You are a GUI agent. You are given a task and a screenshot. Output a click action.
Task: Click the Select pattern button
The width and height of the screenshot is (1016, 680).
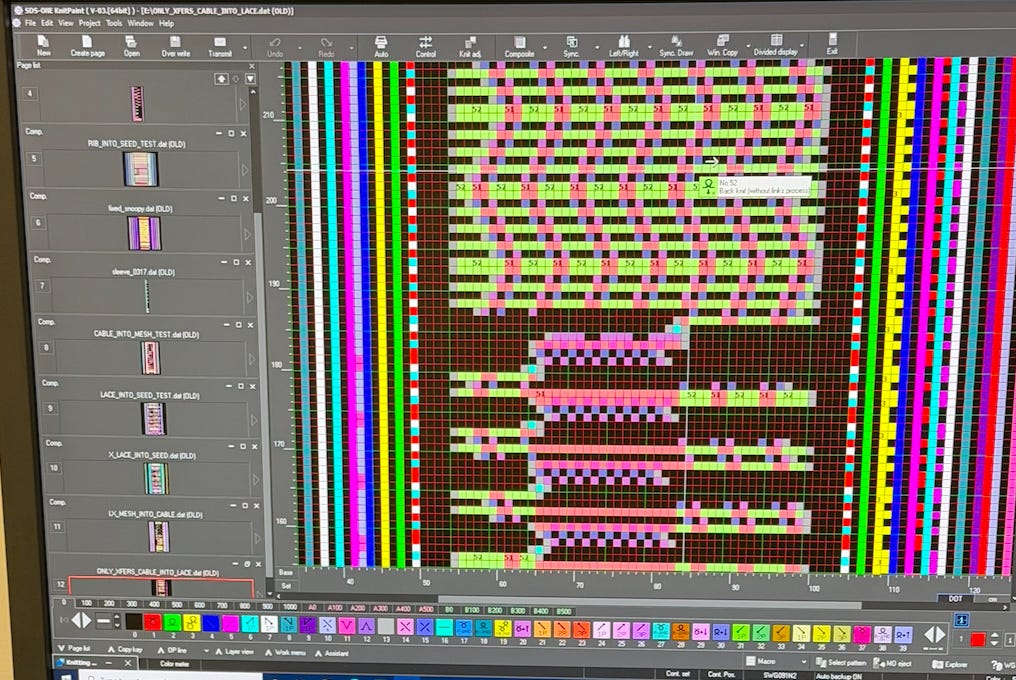pyautogui.click(x=840, y=662)
